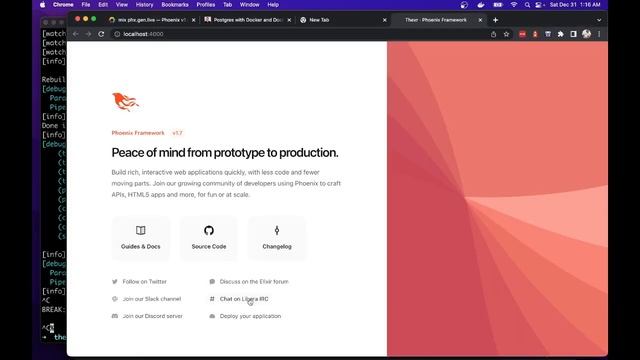640x360 pixels.
Task: Close the mix phx.gen.live tab
Action: click(193, 20)
